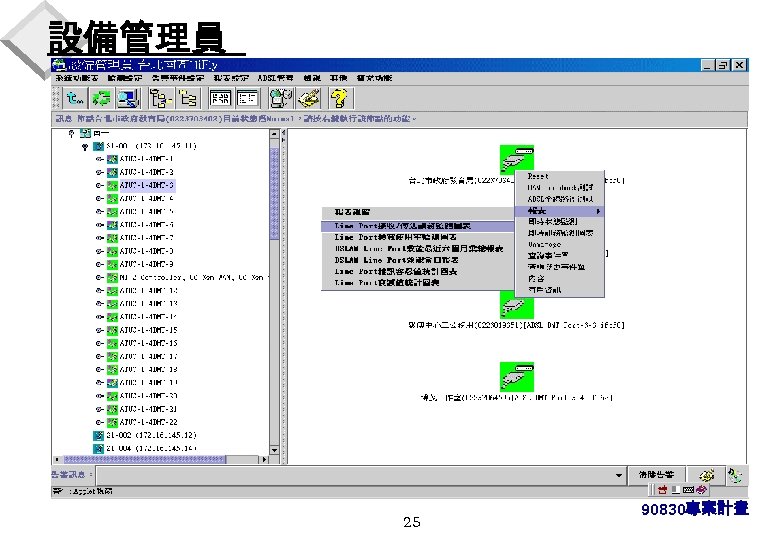The height and width of the screenshot is (540, 780).
Task: Expand the NT-2 Controller tree node
Action: tap(99, 277)
